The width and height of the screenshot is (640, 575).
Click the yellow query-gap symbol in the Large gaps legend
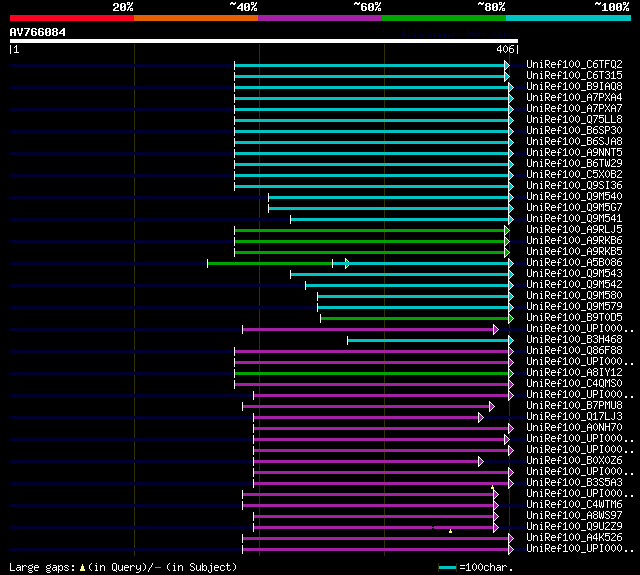pos(82,568)
